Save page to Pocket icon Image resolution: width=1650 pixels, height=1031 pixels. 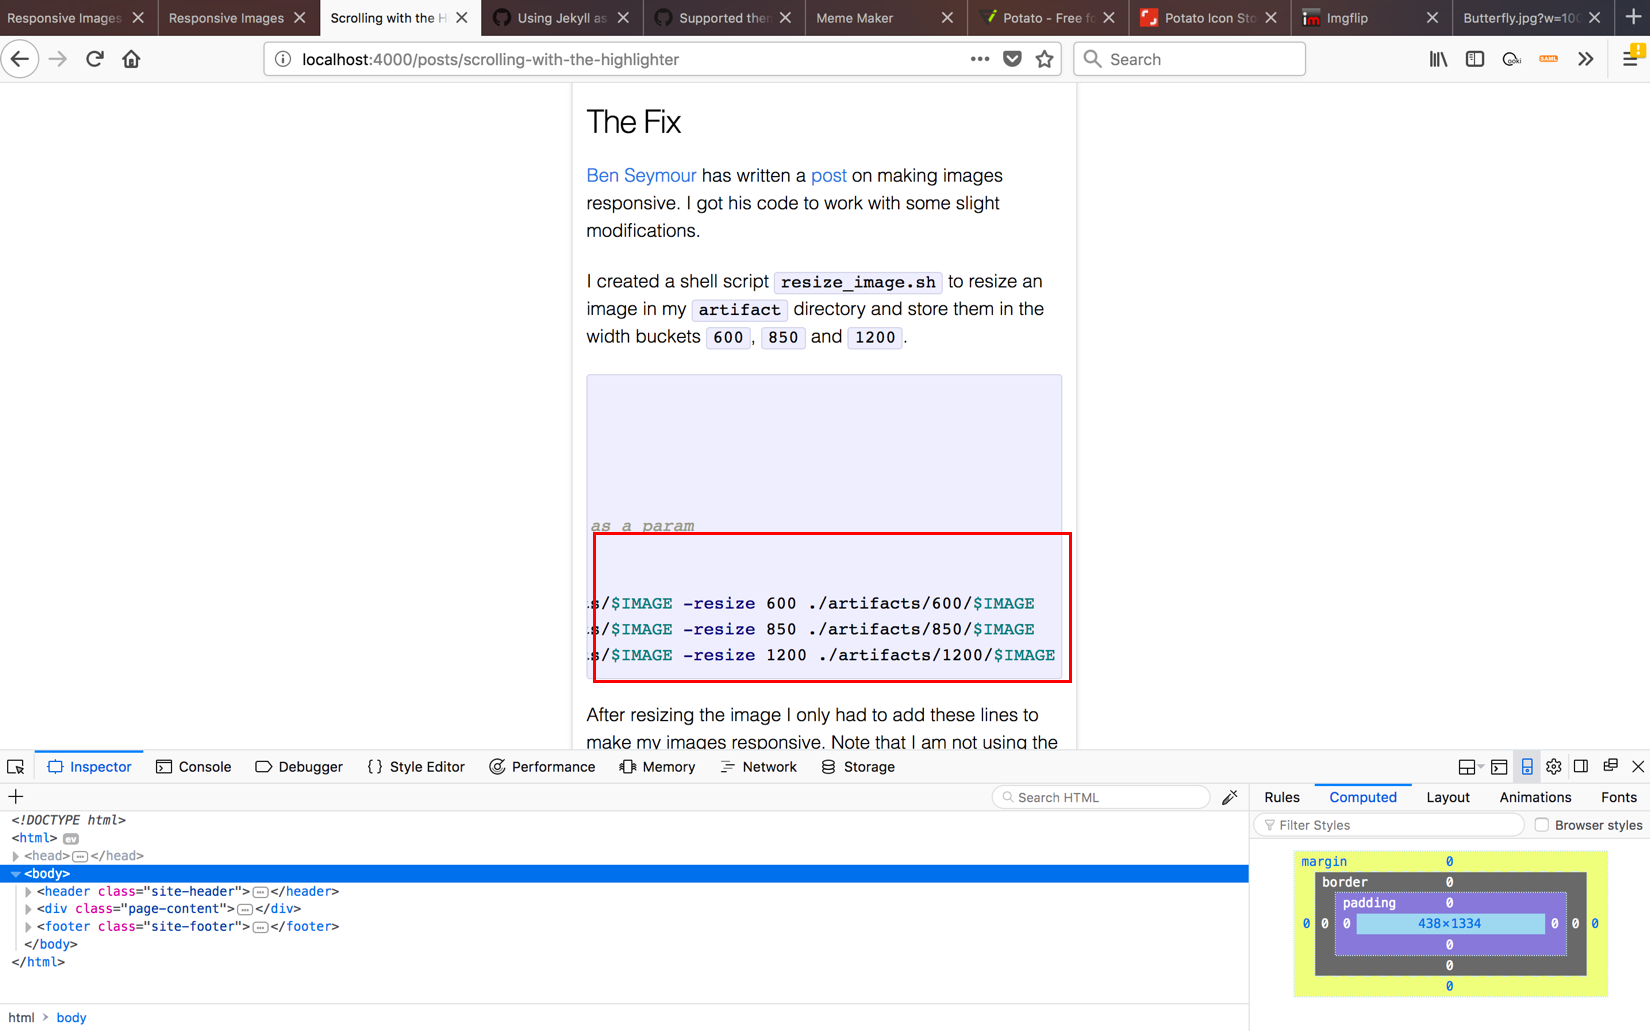(1012, 59)
